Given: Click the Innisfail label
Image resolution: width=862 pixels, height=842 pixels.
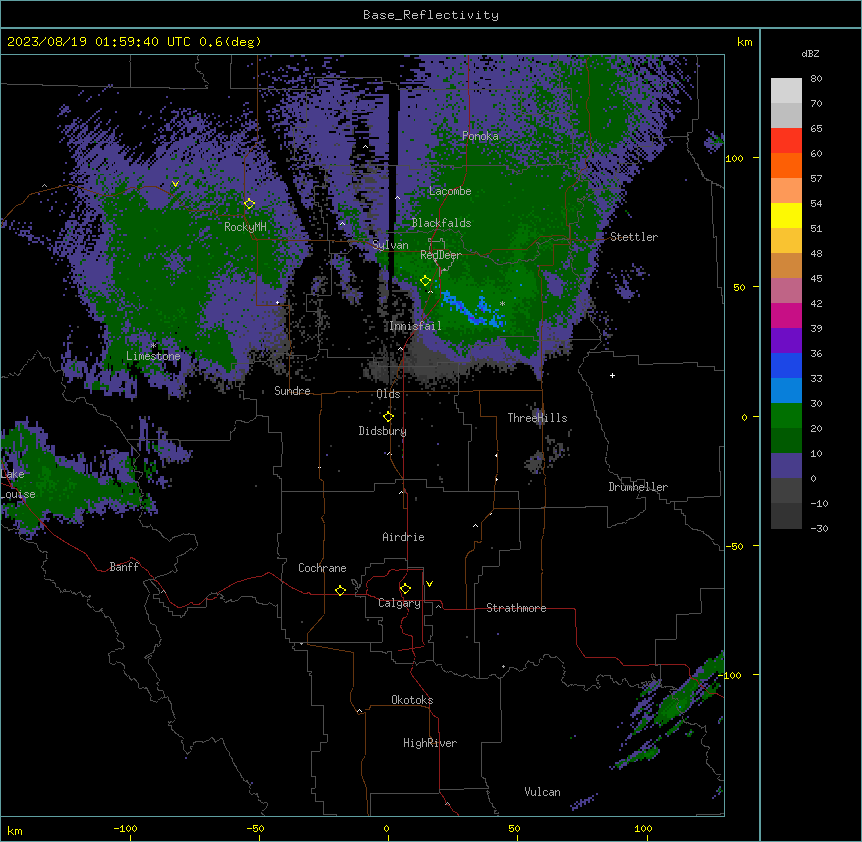Looking at the screenshot, I should pyautogui.click(x=415, y=326).
